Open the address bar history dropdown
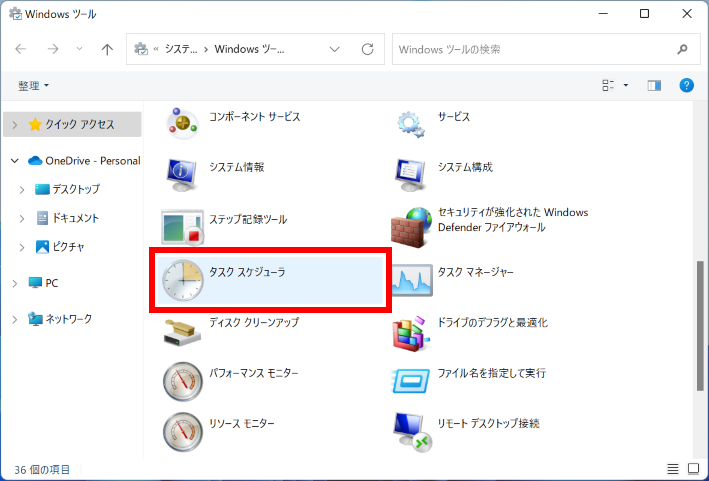The height and width of the screenshot is (481, 709). click(335, 49)
